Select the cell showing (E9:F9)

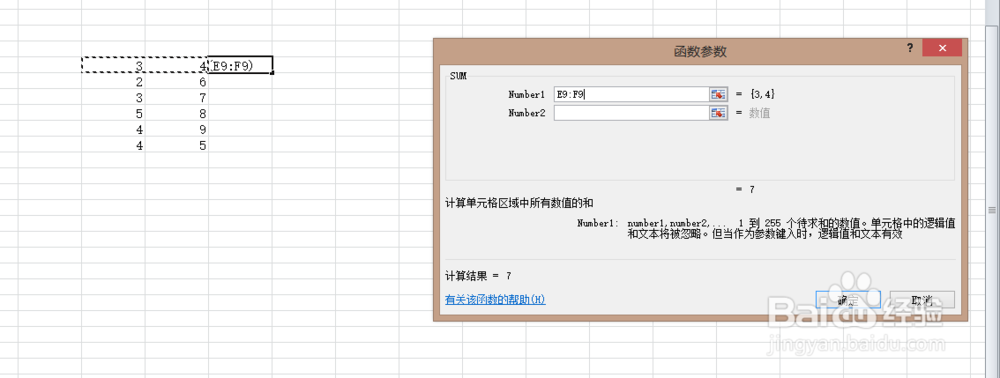pyautogui.click(x=240, y=65)
